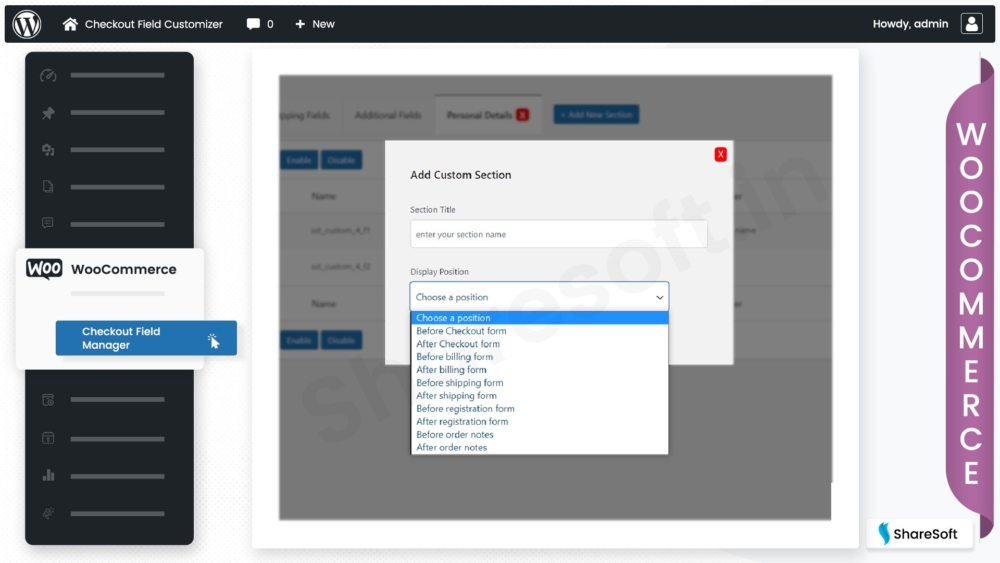The width and height of the screenshot is (1000, 563).
Task: Select 'After registration form' option
Action: tap(540, 421)
